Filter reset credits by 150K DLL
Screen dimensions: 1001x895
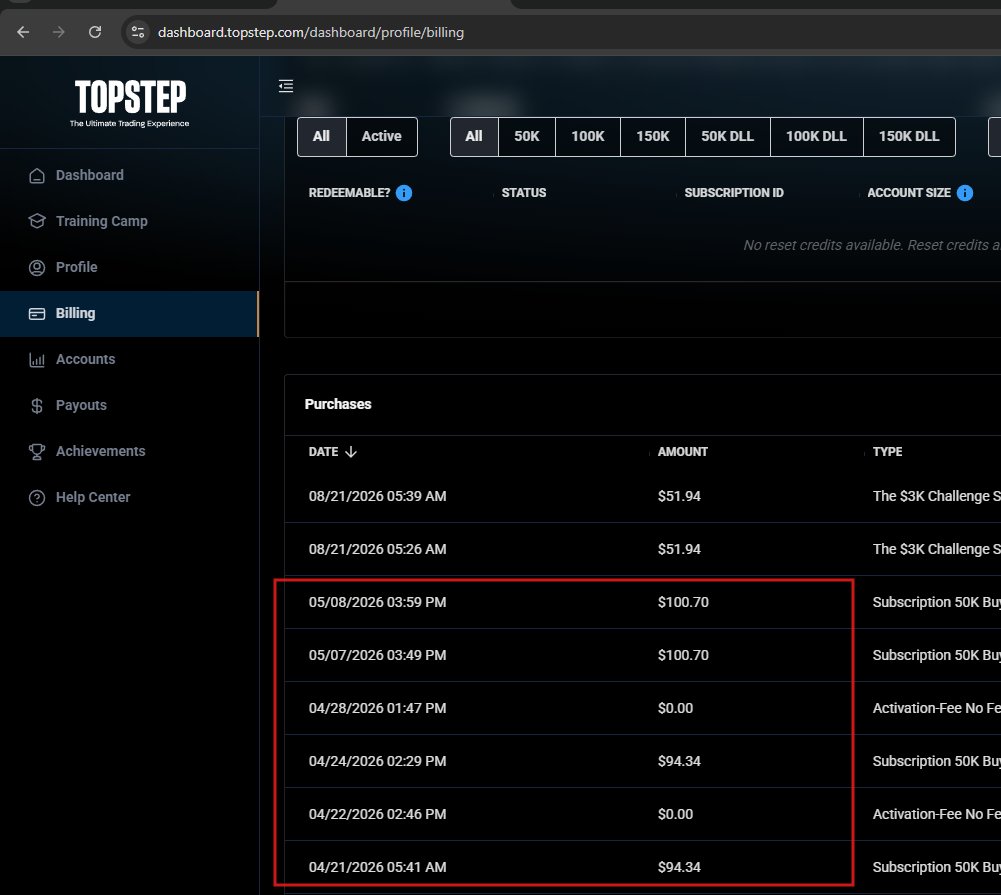[909, 137]
